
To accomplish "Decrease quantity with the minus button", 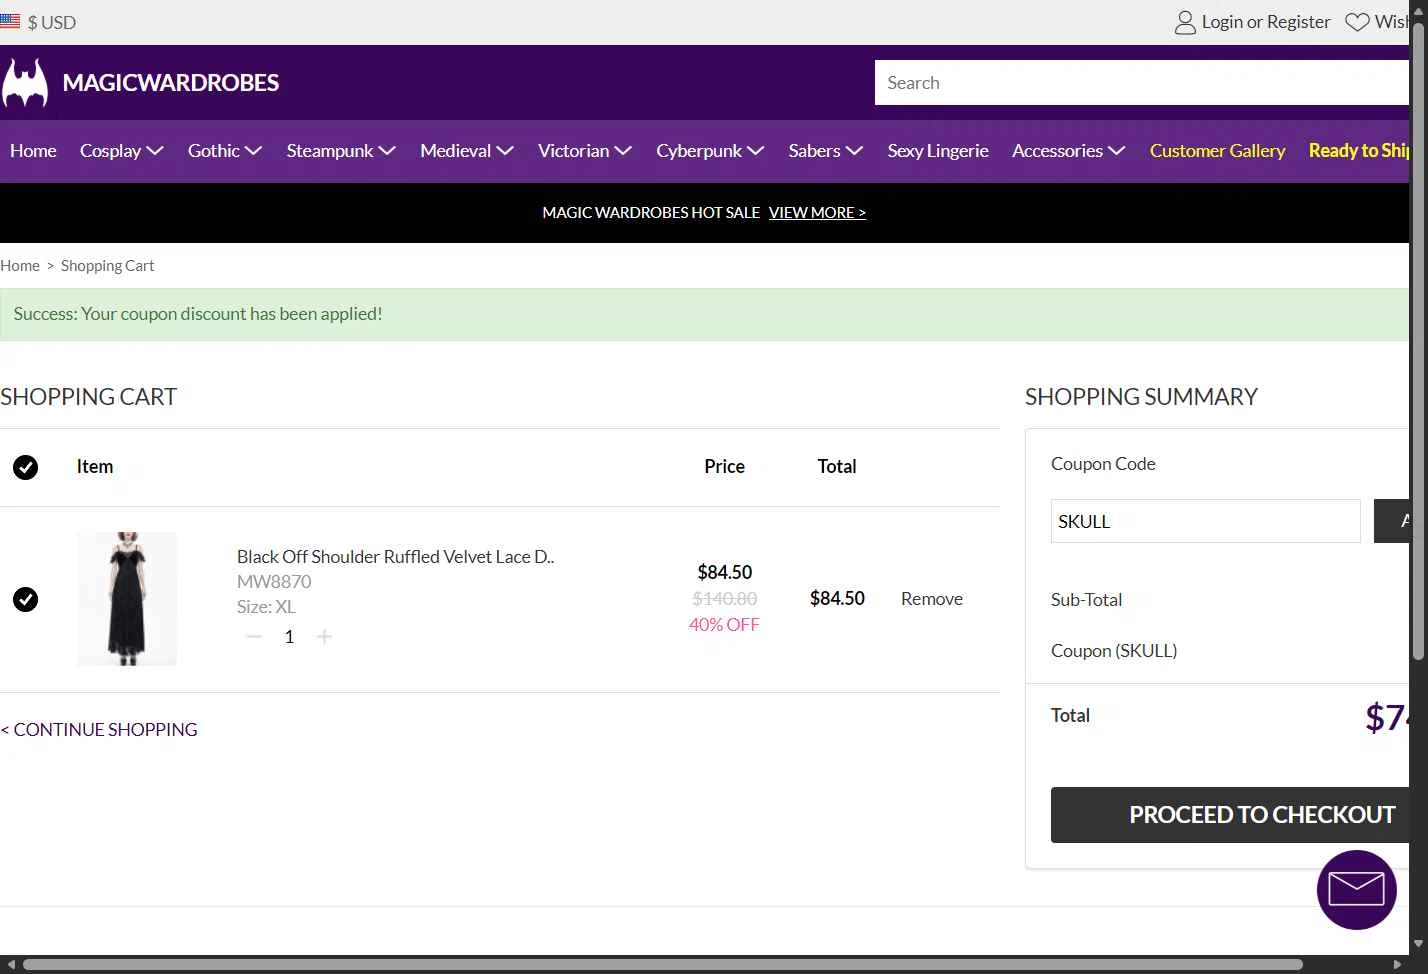I will pyautogui.click(x=254, y=636).
